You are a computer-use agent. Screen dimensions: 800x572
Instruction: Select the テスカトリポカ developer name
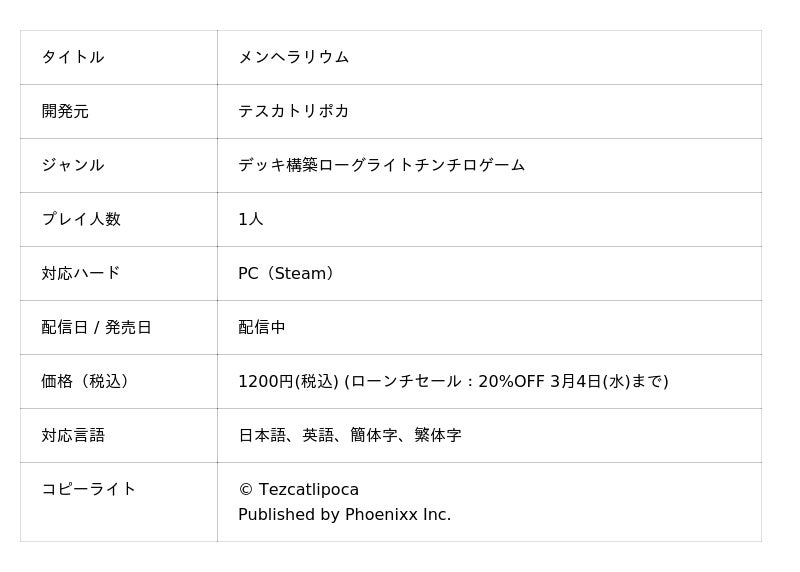pos(293,111)
